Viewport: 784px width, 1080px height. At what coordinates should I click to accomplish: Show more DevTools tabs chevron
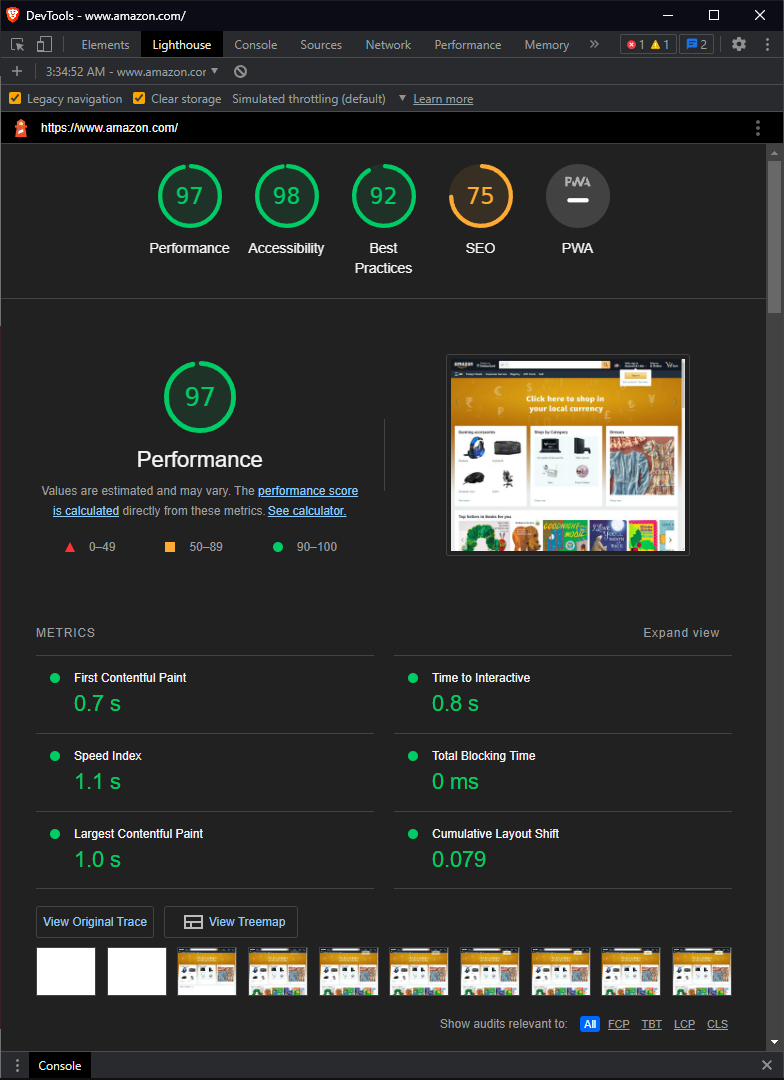pos(594,45)
